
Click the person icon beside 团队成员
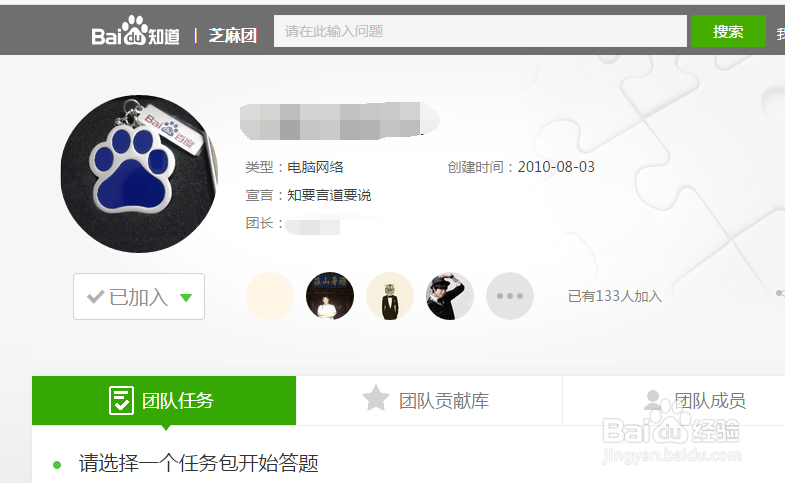[x=652, y=400]
